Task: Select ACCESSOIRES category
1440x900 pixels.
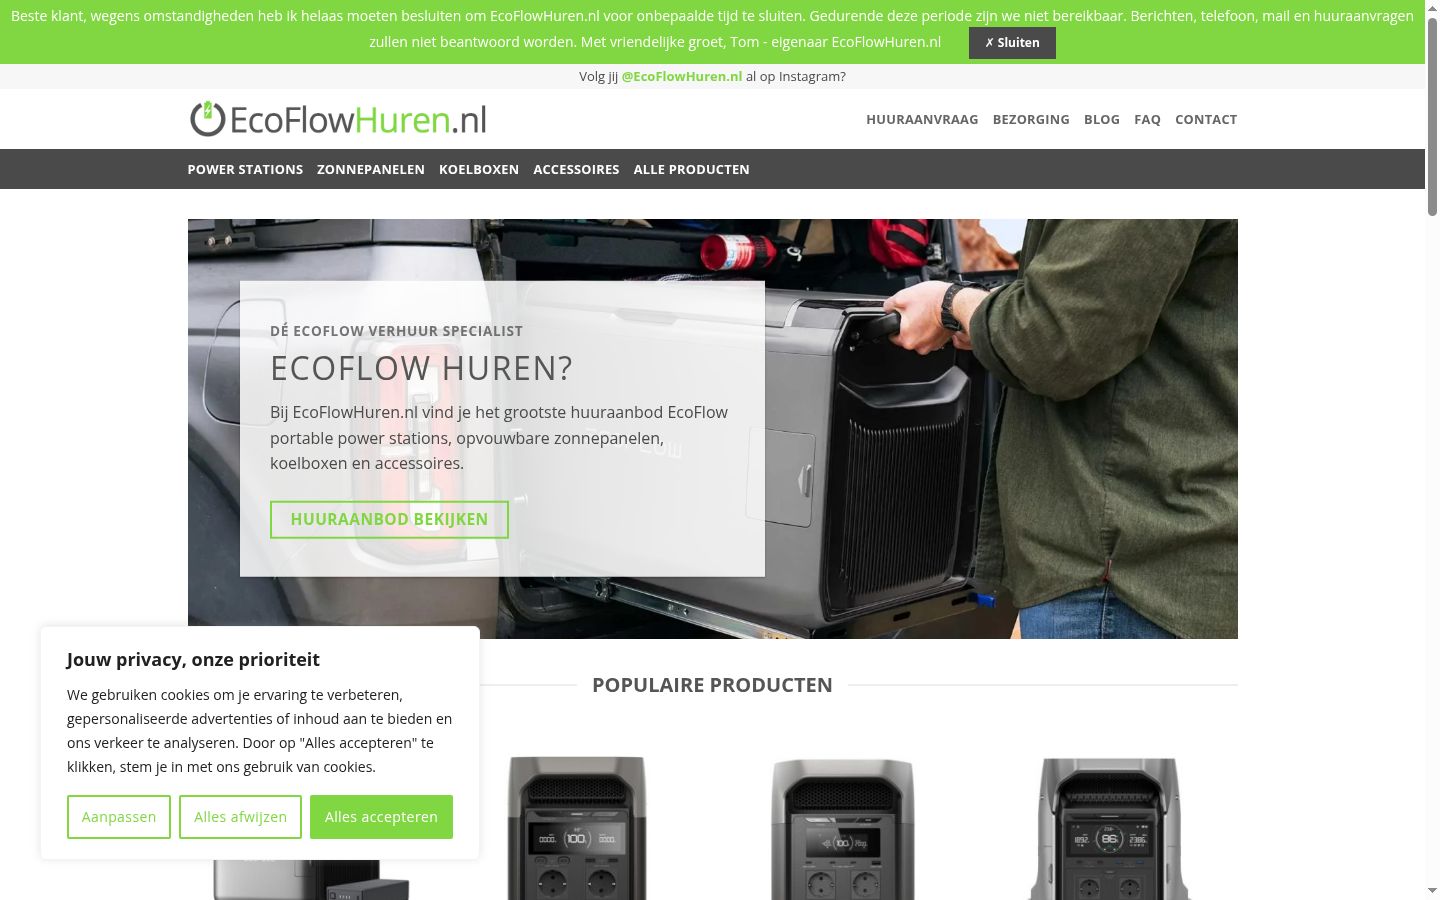Action: coord(576,169)
